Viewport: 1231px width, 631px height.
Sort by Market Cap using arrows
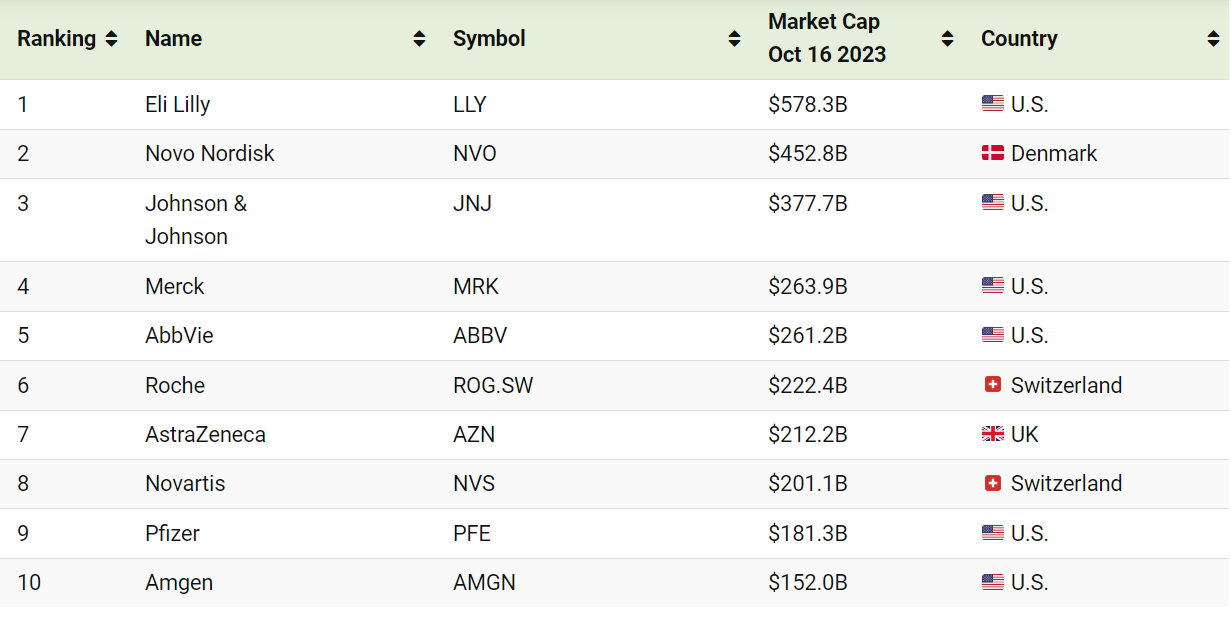947,39
